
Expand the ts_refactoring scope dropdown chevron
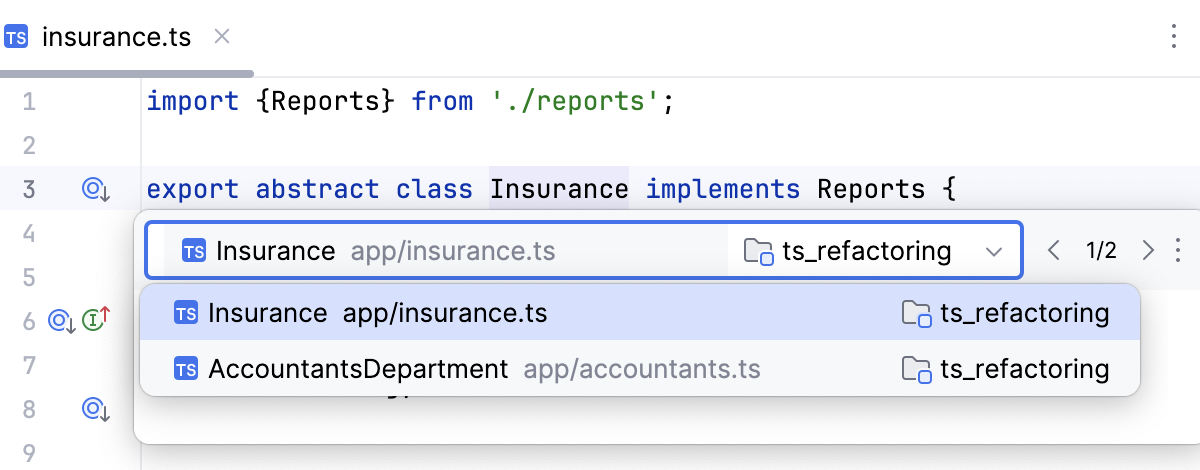pyautogui.click(x=993, y=251)
